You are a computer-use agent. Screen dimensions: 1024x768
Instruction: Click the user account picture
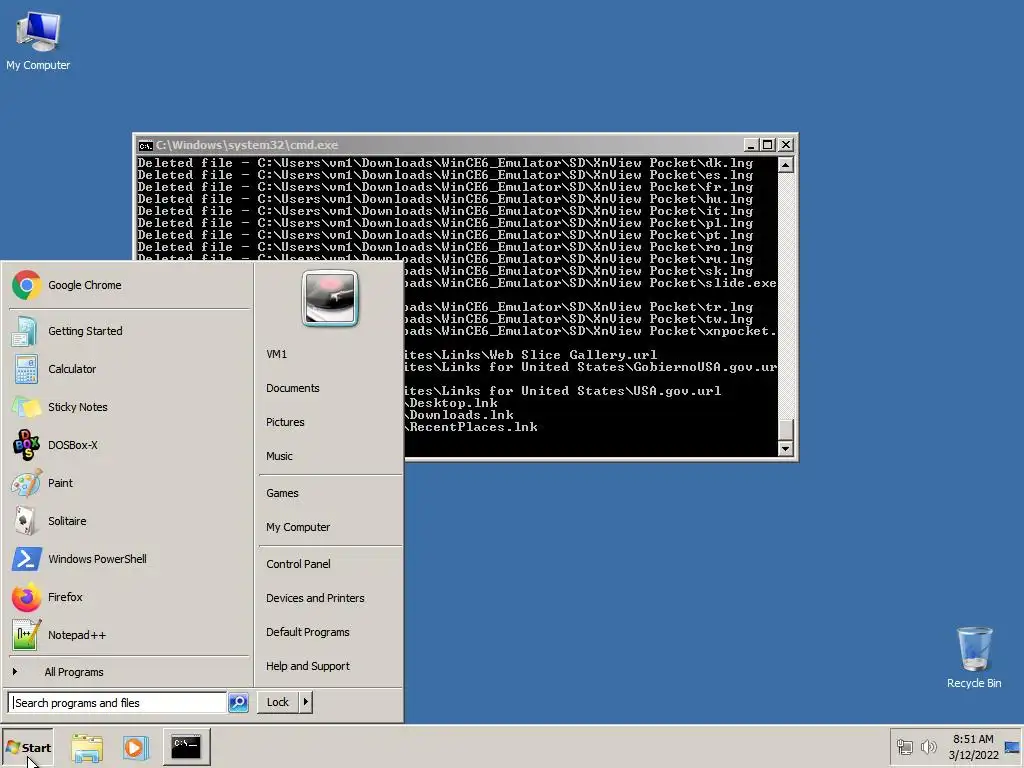coord(330,298)
